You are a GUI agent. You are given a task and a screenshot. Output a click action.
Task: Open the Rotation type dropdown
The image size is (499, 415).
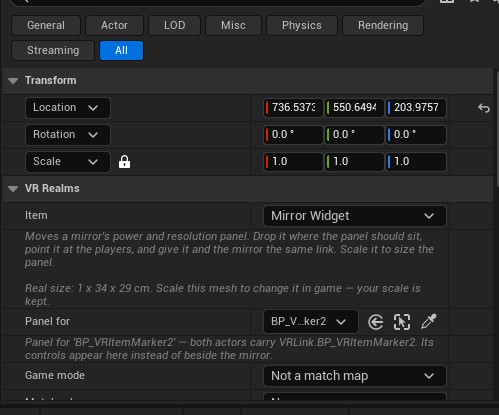68,135
